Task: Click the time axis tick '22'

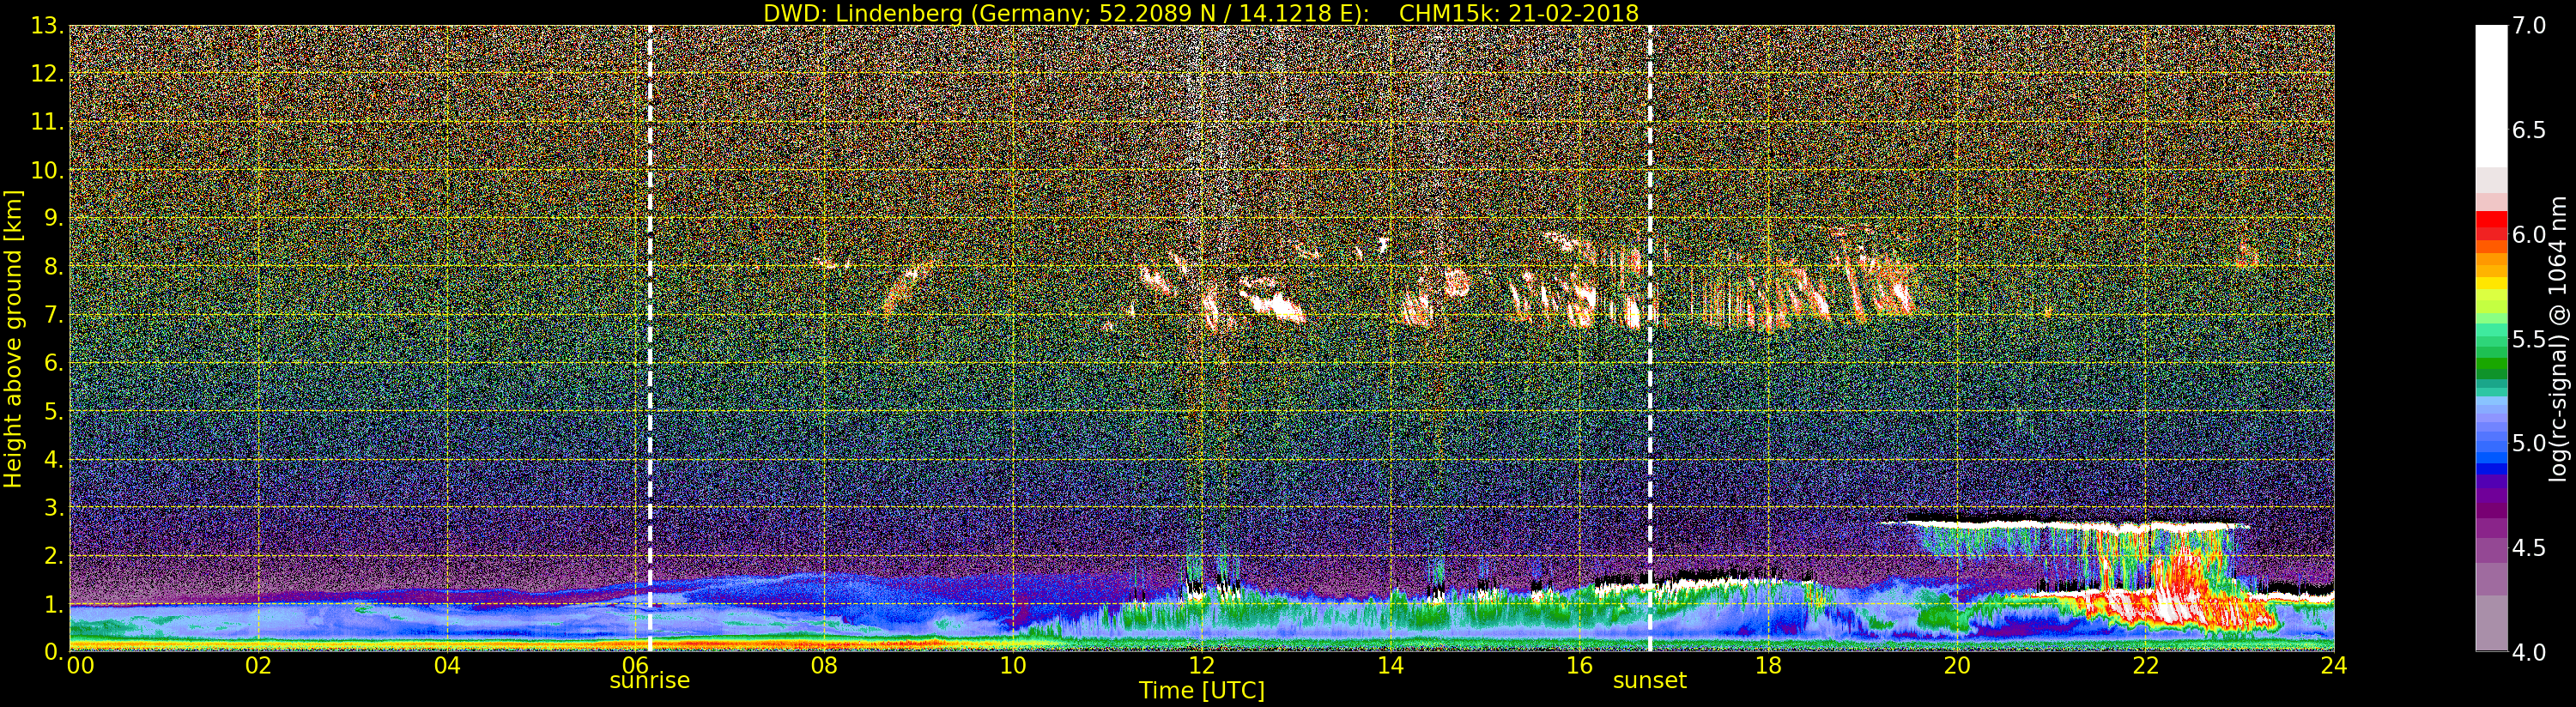Action: pos(2145,665)
